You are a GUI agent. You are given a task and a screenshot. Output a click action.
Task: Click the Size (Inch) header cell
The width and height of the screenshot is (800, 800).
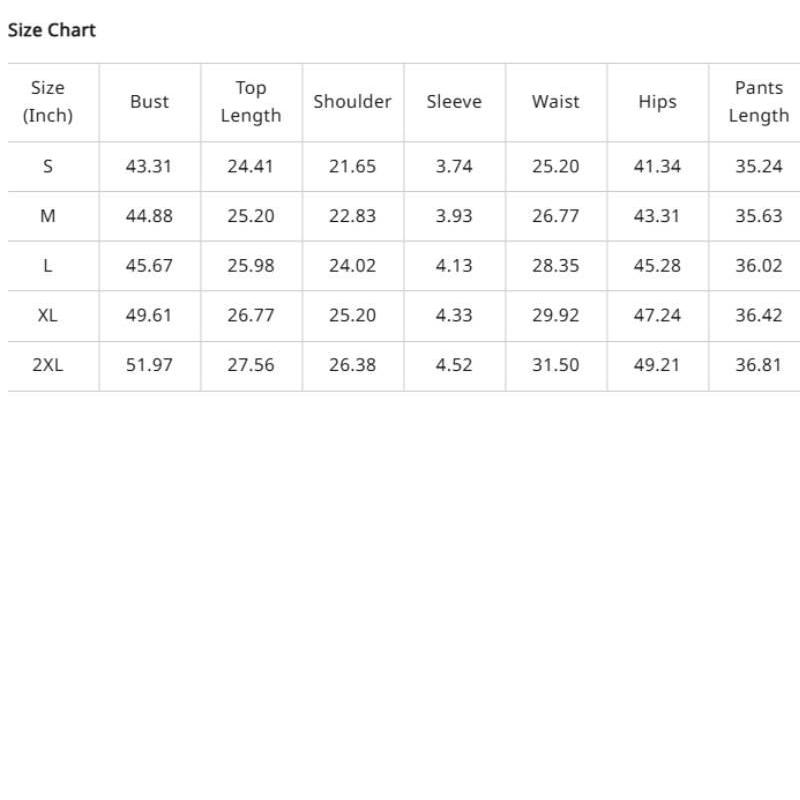coord(48,102)
